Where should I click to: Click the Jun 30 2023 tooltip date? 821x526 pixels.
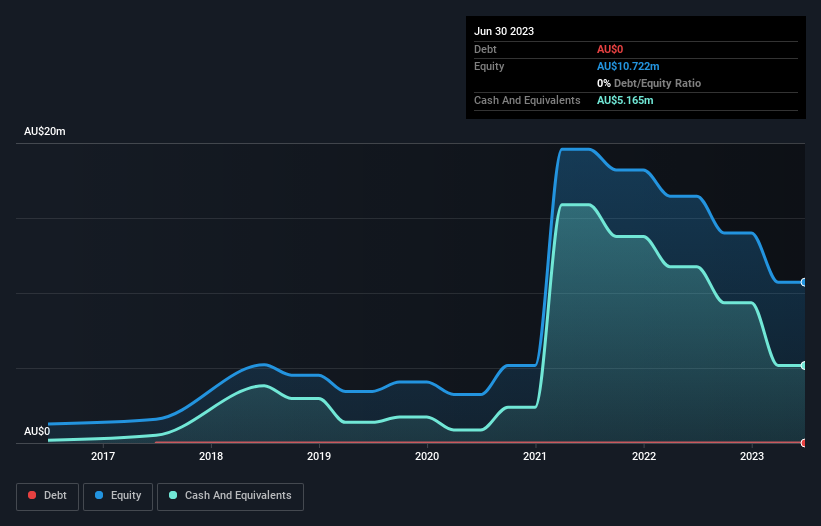504,31
